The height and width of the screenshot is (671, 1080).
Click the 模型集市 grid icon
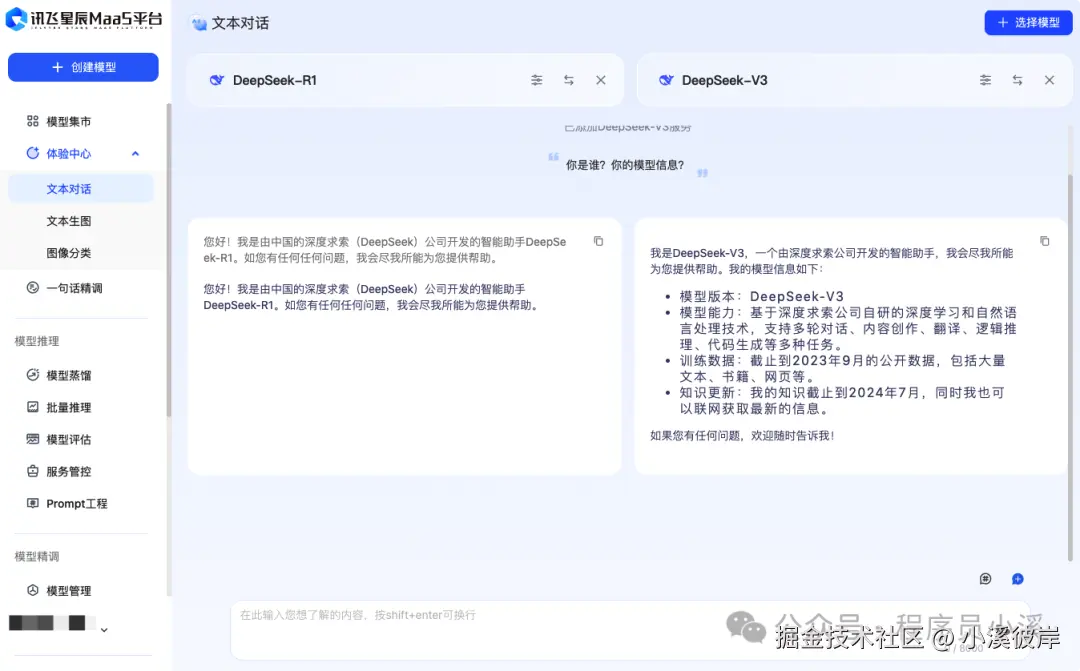32,121
